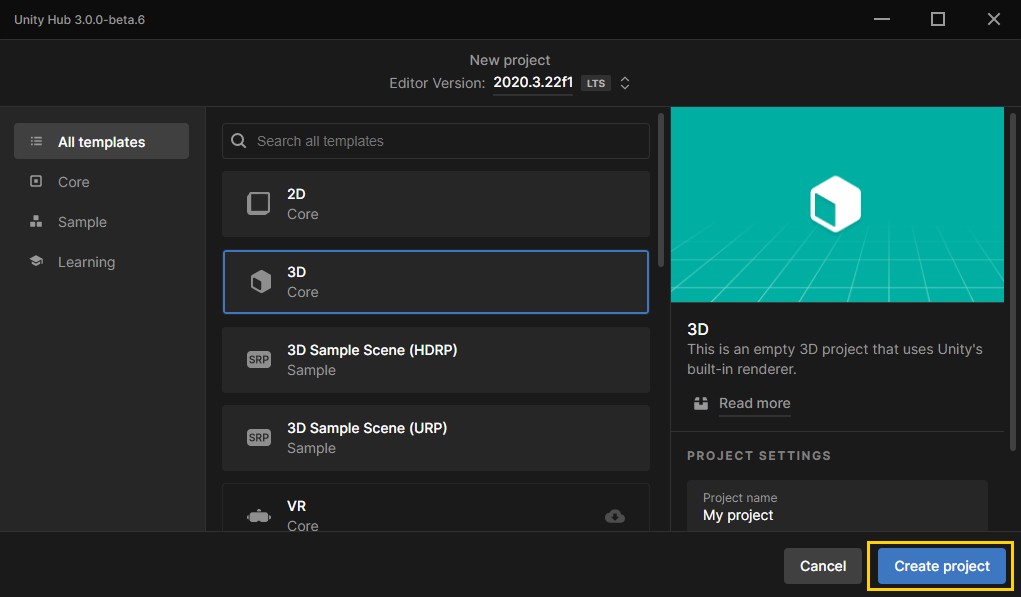Choose the 3D Sample Scene (URP) template
The height and width of the screenshot is (597, 1021).
[x=436, y=438]
